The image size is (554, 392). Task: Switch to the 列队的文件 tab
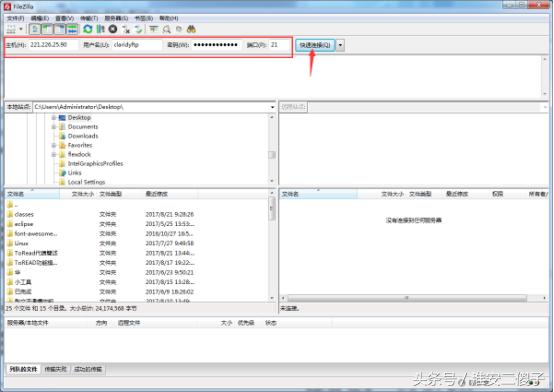pos(23,369)
